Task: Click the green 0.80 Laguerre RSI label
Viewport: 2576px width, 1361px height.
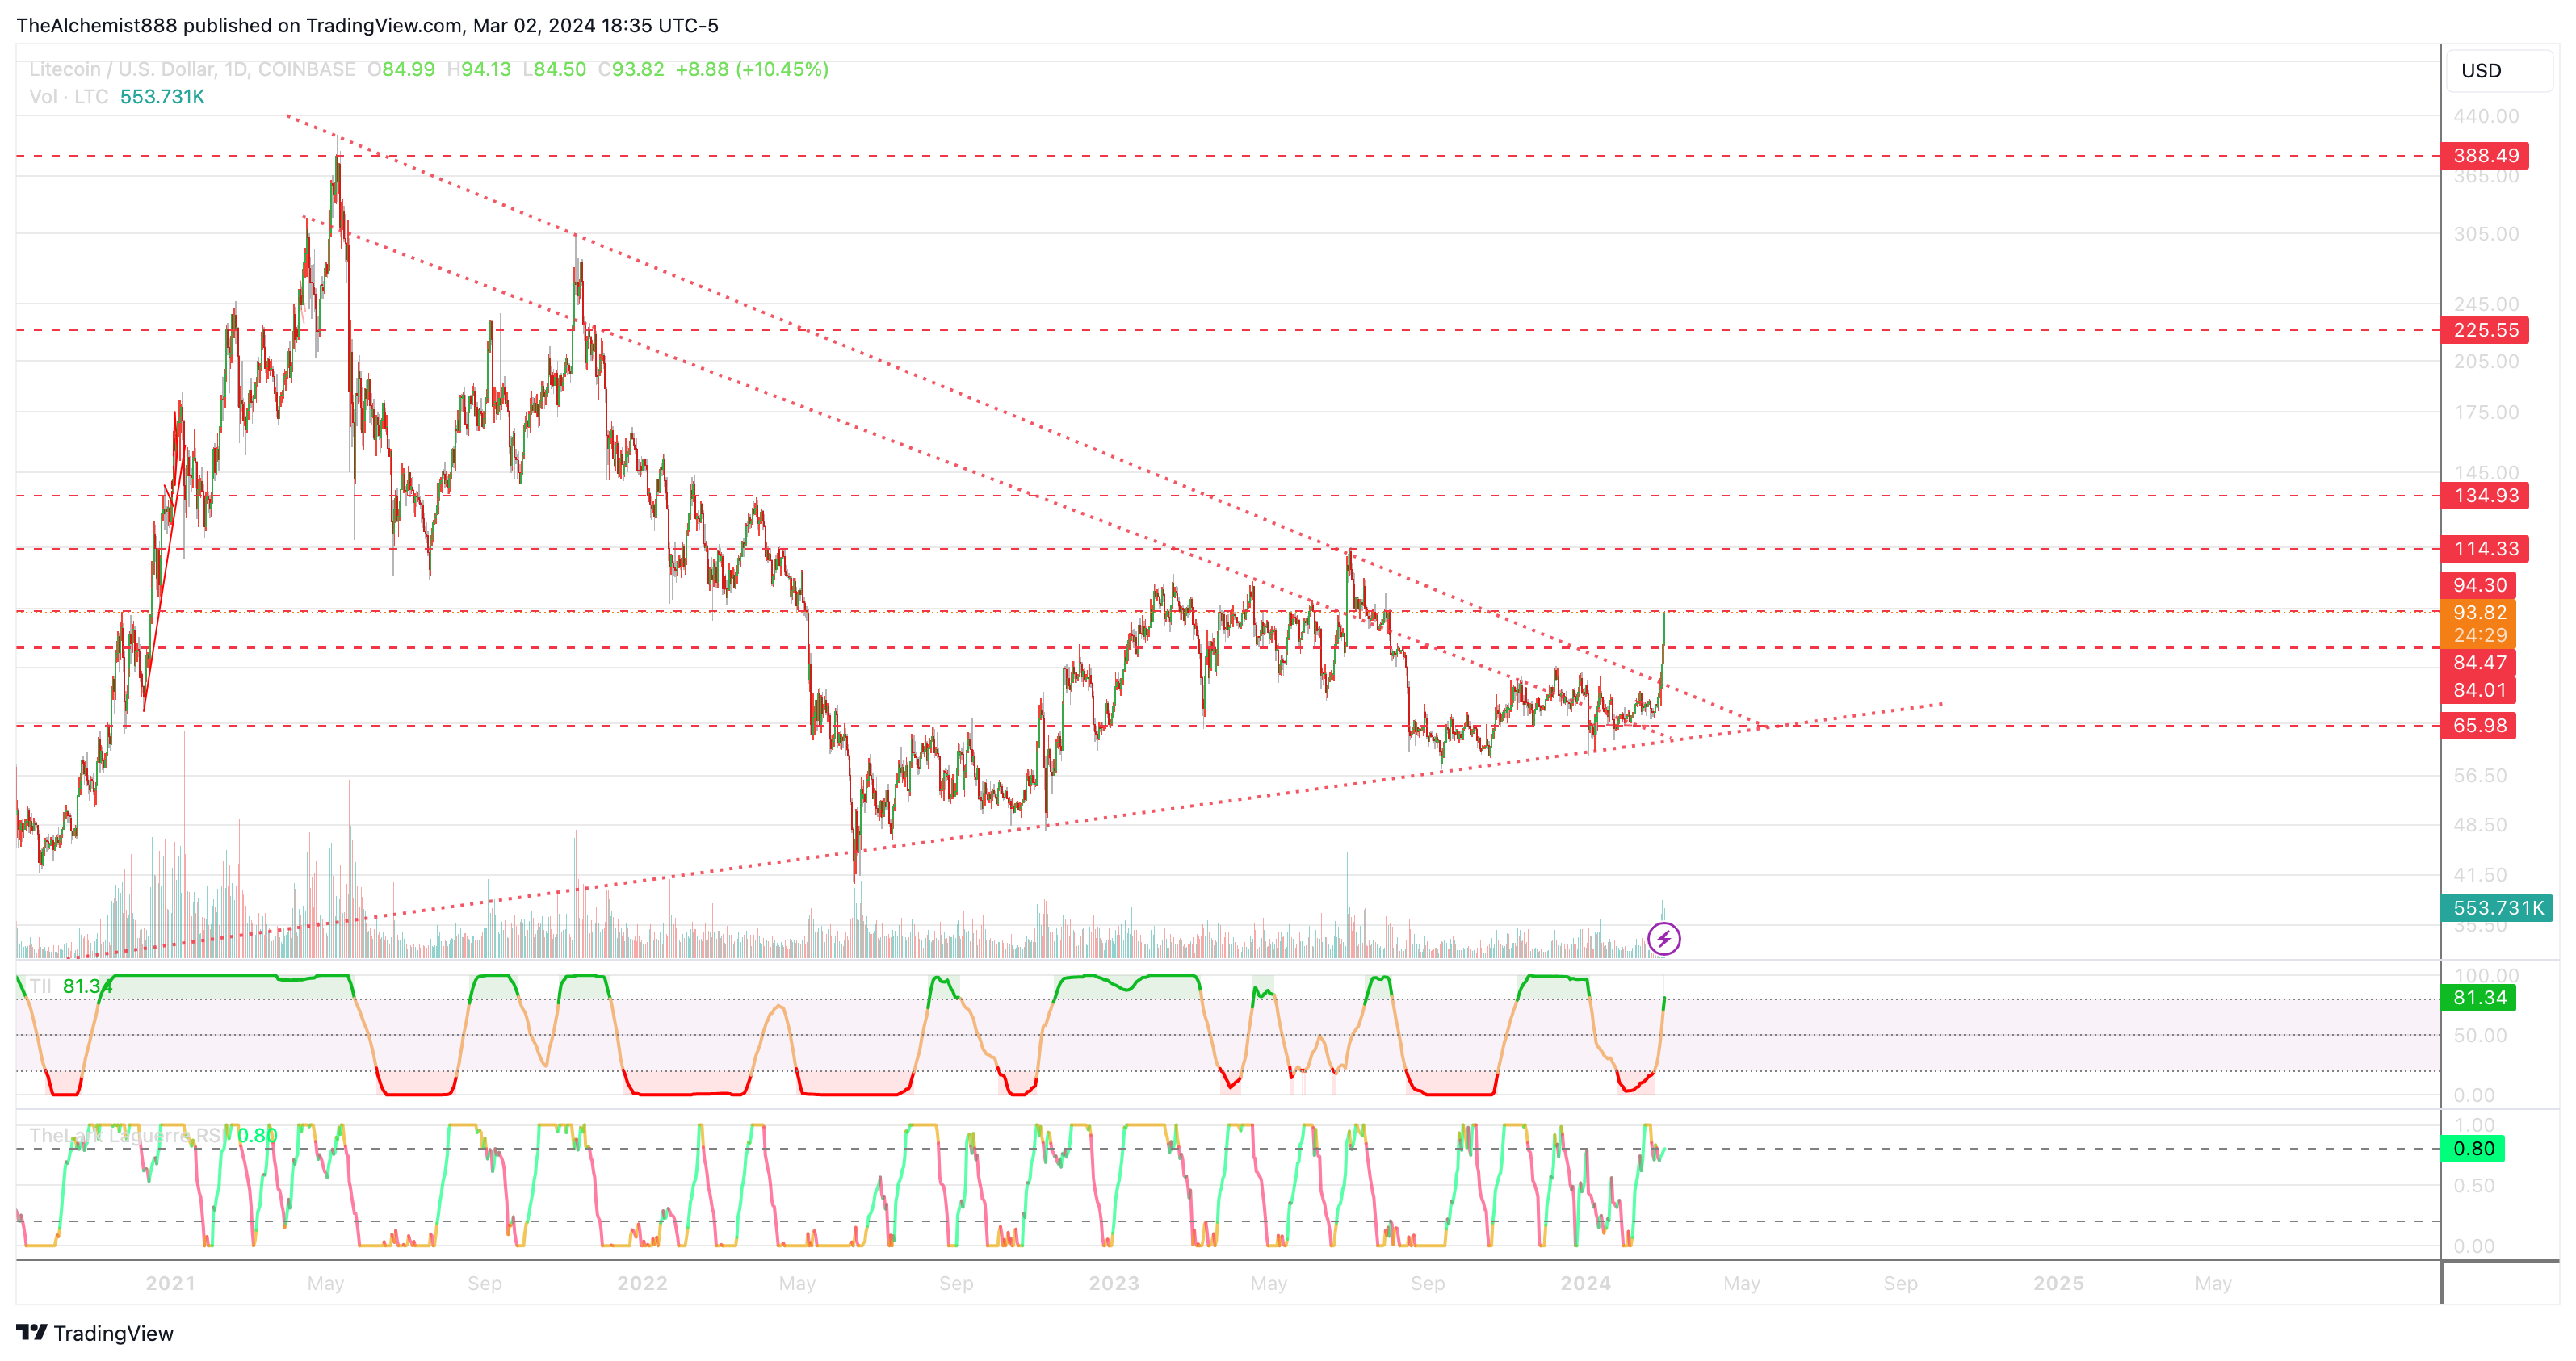Action: [x=2473, y=1148]
